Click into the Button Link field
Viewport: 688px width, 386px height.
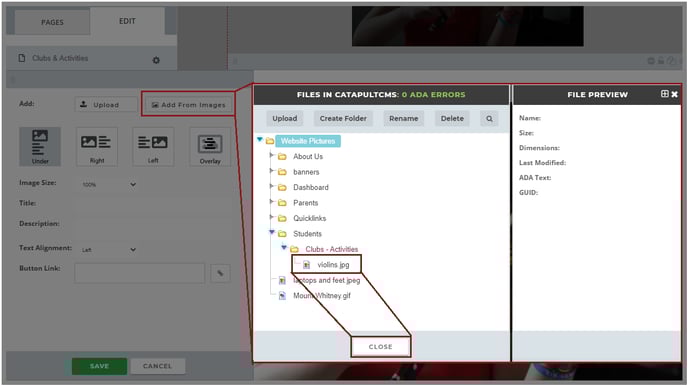140,273
